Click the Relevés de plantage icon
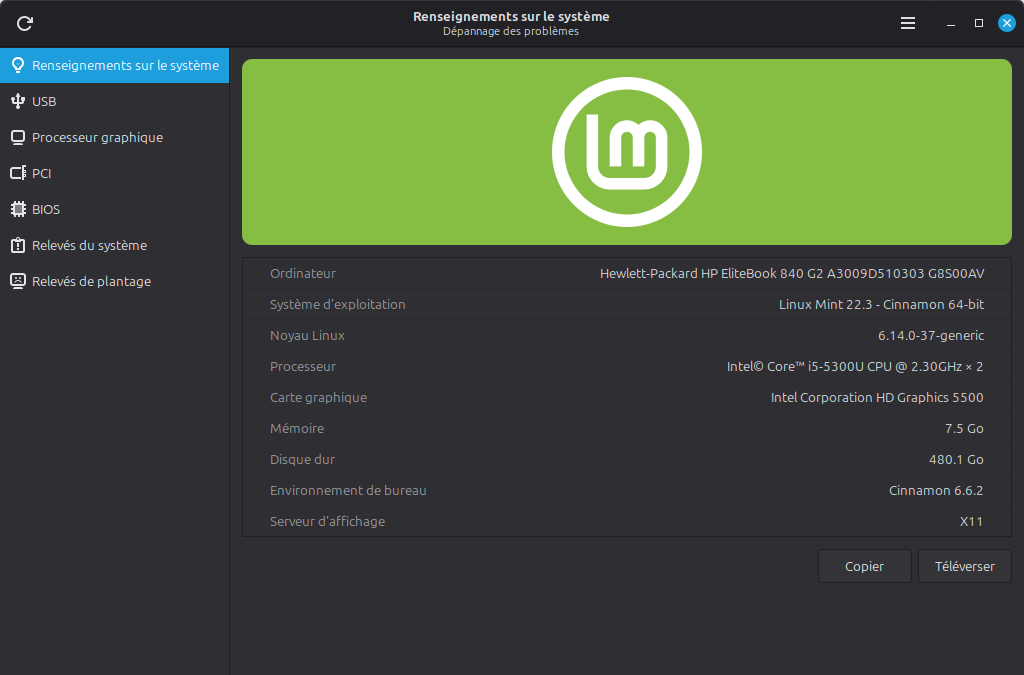This screenshot has height=675, width=1024. (x=17, y=281)
